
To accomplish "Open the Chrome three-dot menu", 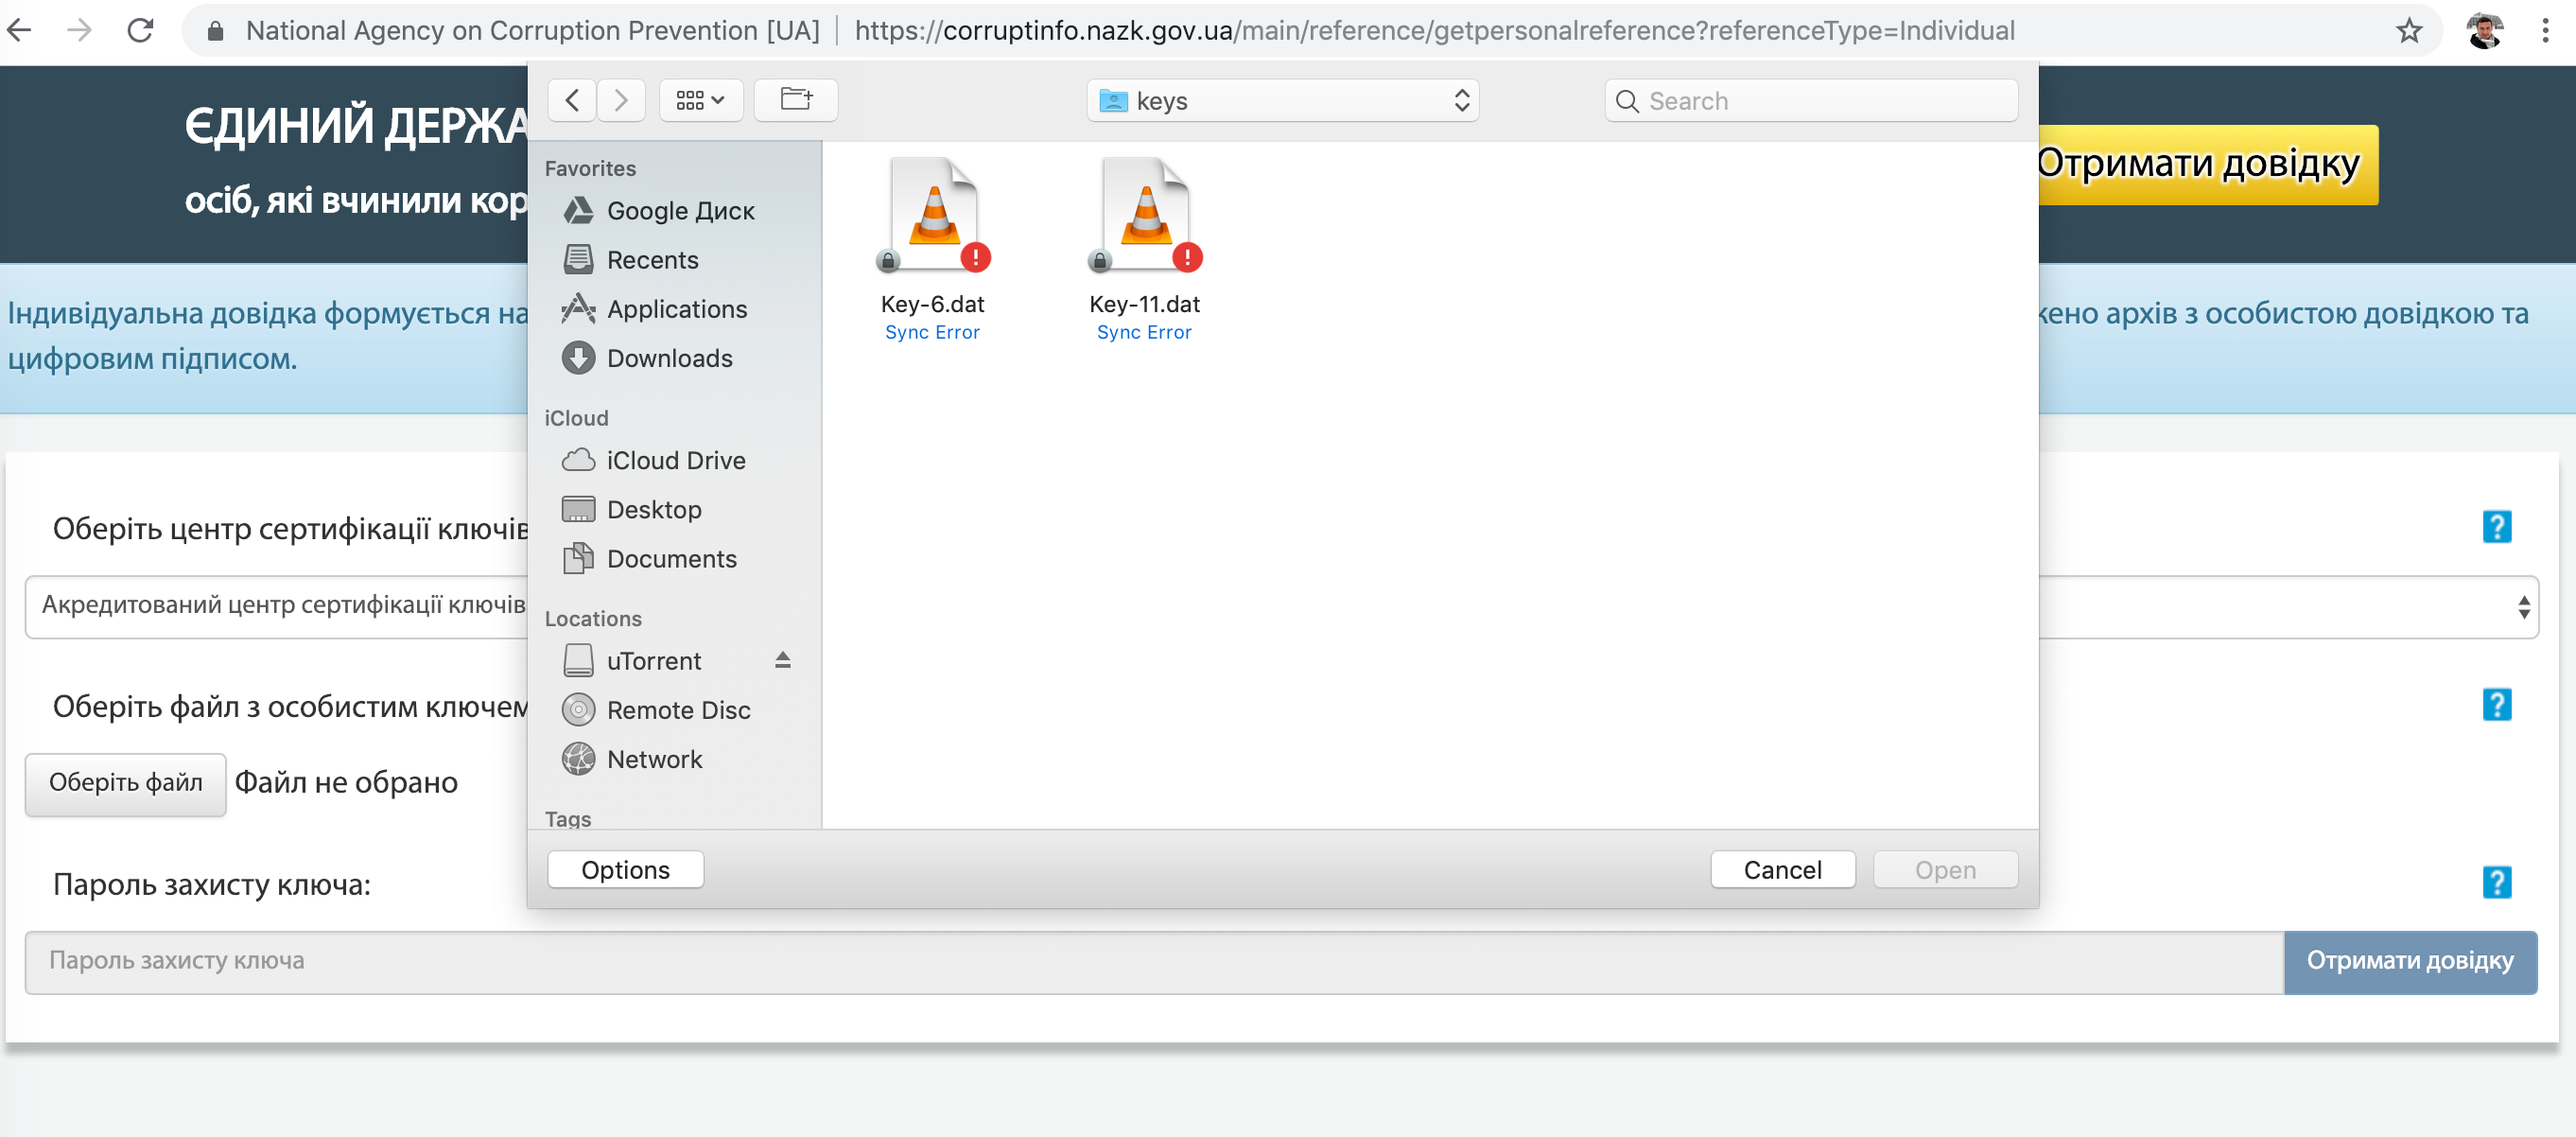I will 2545,31.
